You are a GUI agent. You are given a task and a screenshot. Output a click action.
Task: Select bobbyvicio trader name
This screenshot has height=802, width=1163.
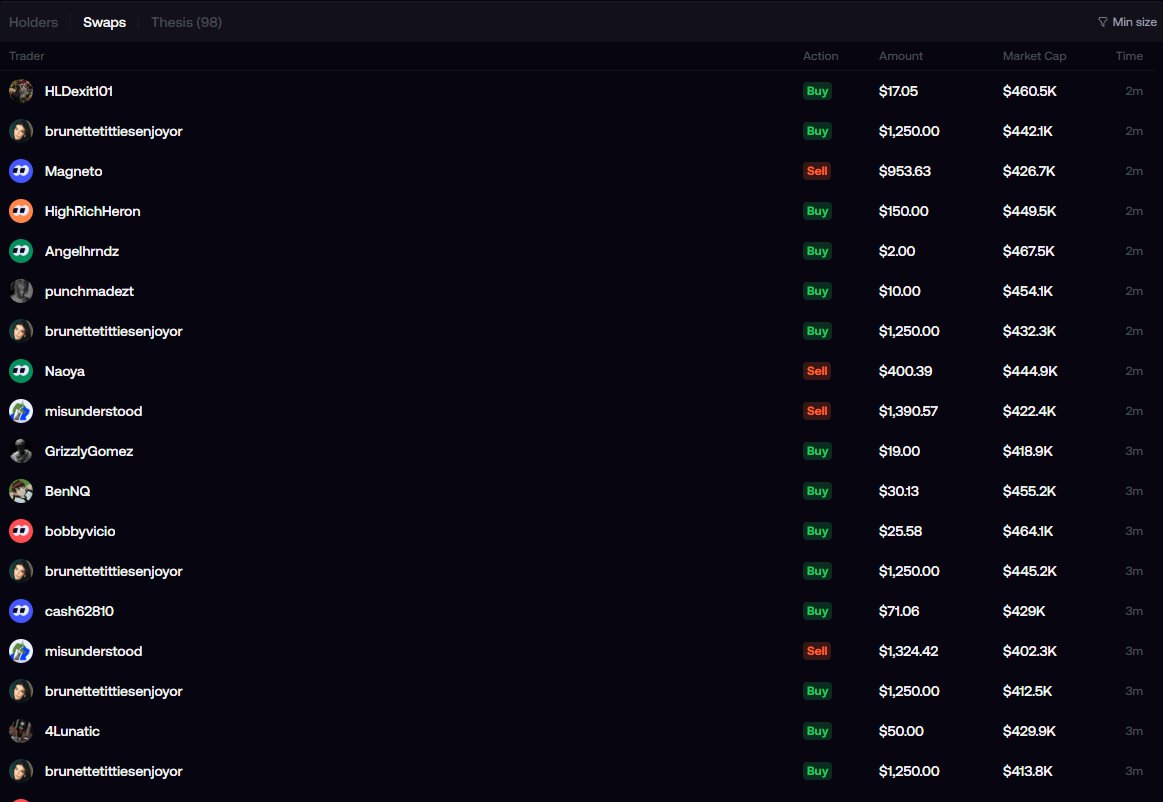pyautogui.click(x=80, y=531)
